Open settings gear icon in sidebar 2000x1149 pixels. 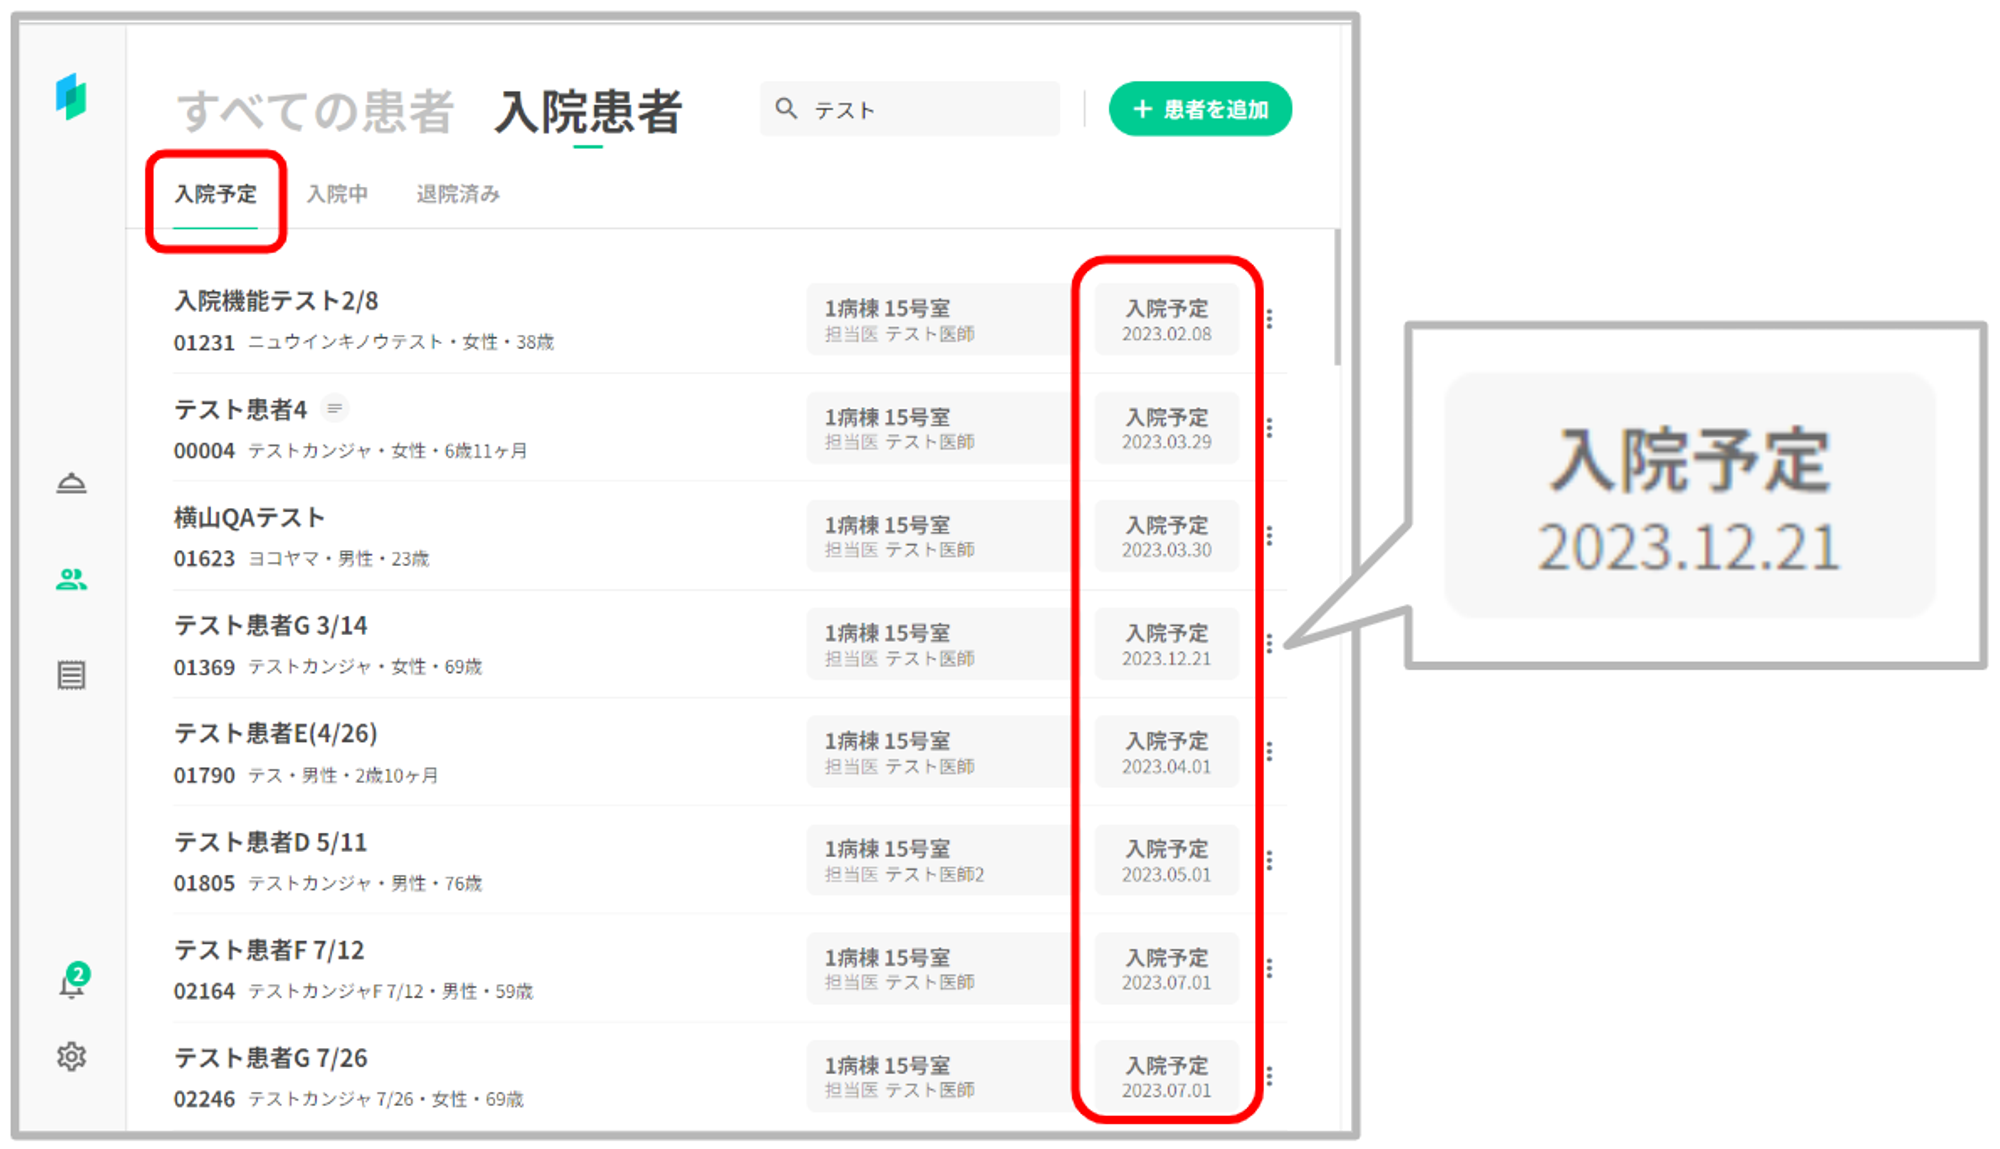[x=71, y=1056]
